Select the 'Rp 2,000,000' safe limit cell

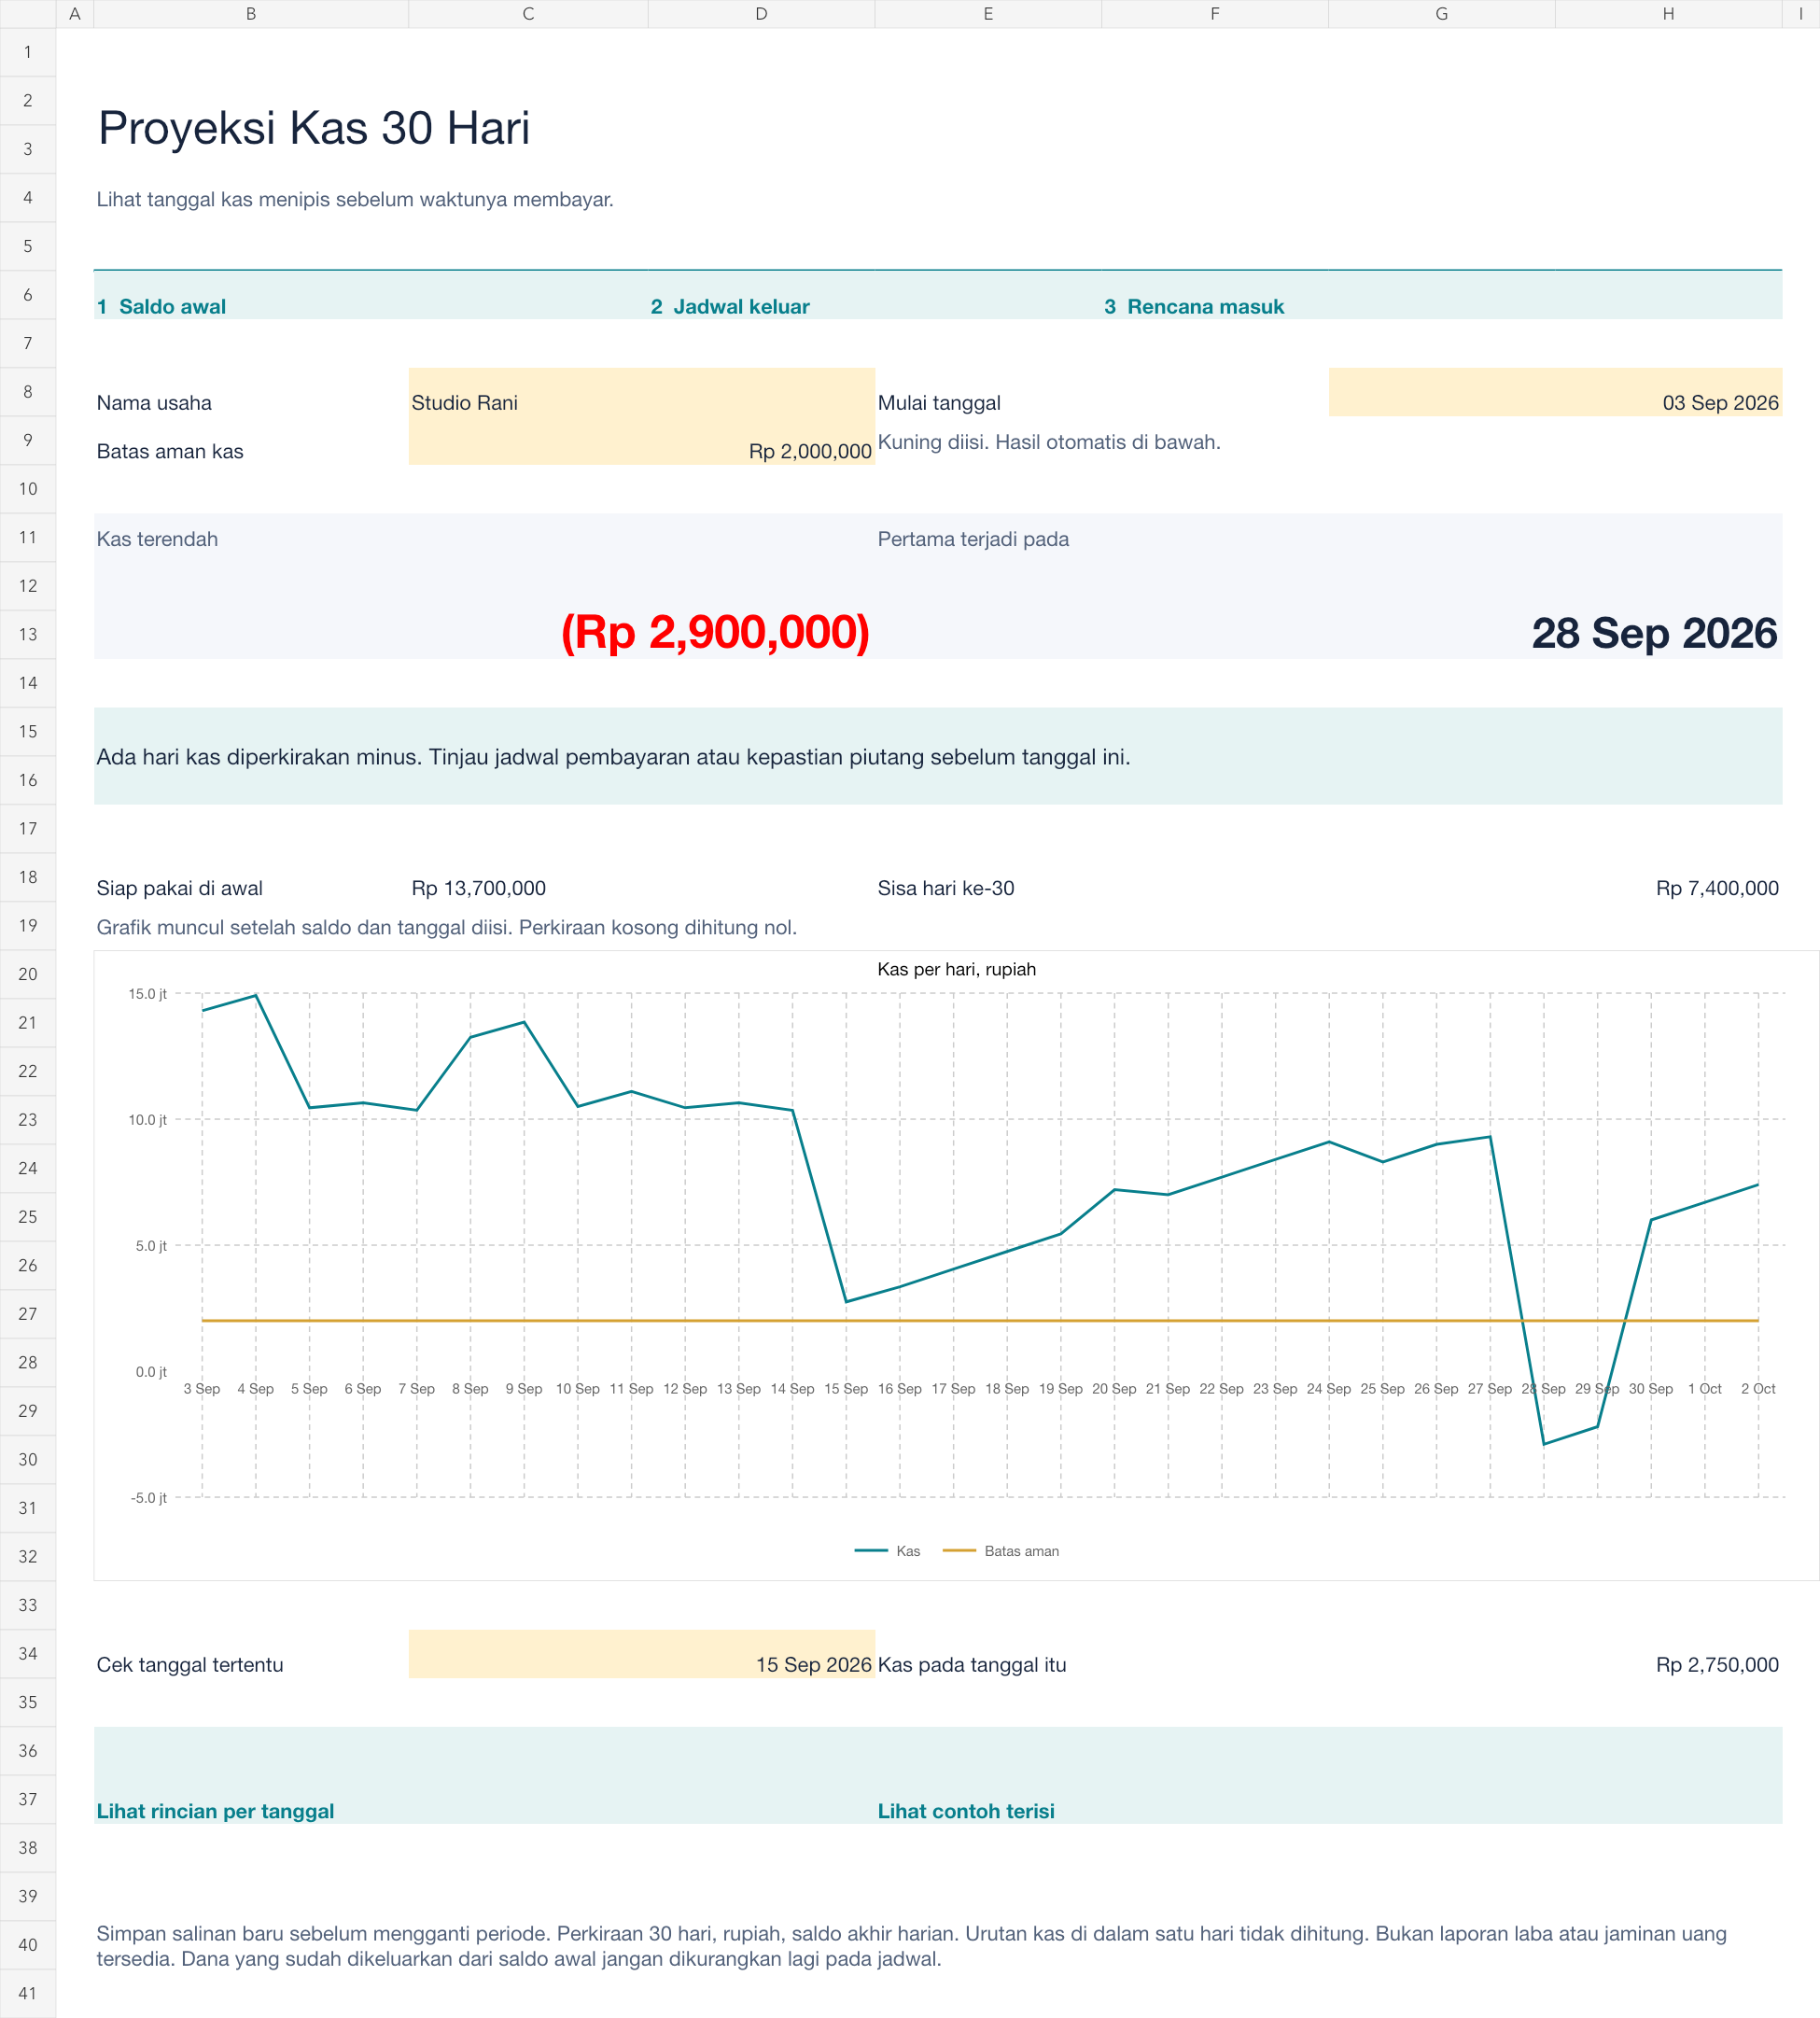[x=642, y=440]
